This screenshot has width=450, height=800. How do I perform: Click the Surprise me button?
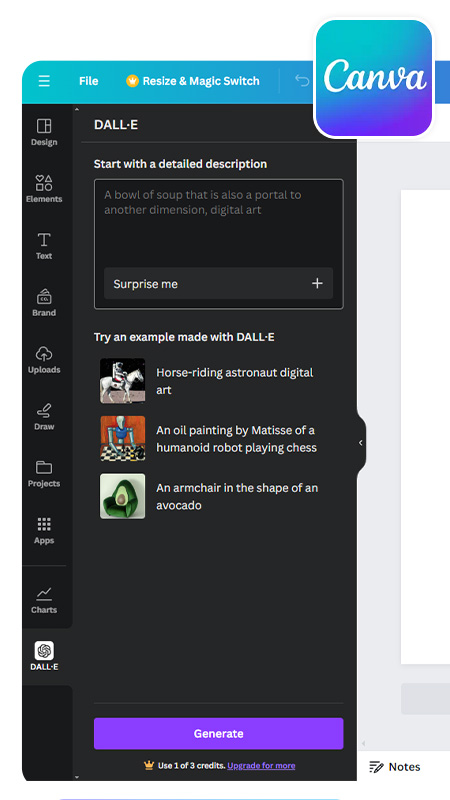click(x=218, y=283)
